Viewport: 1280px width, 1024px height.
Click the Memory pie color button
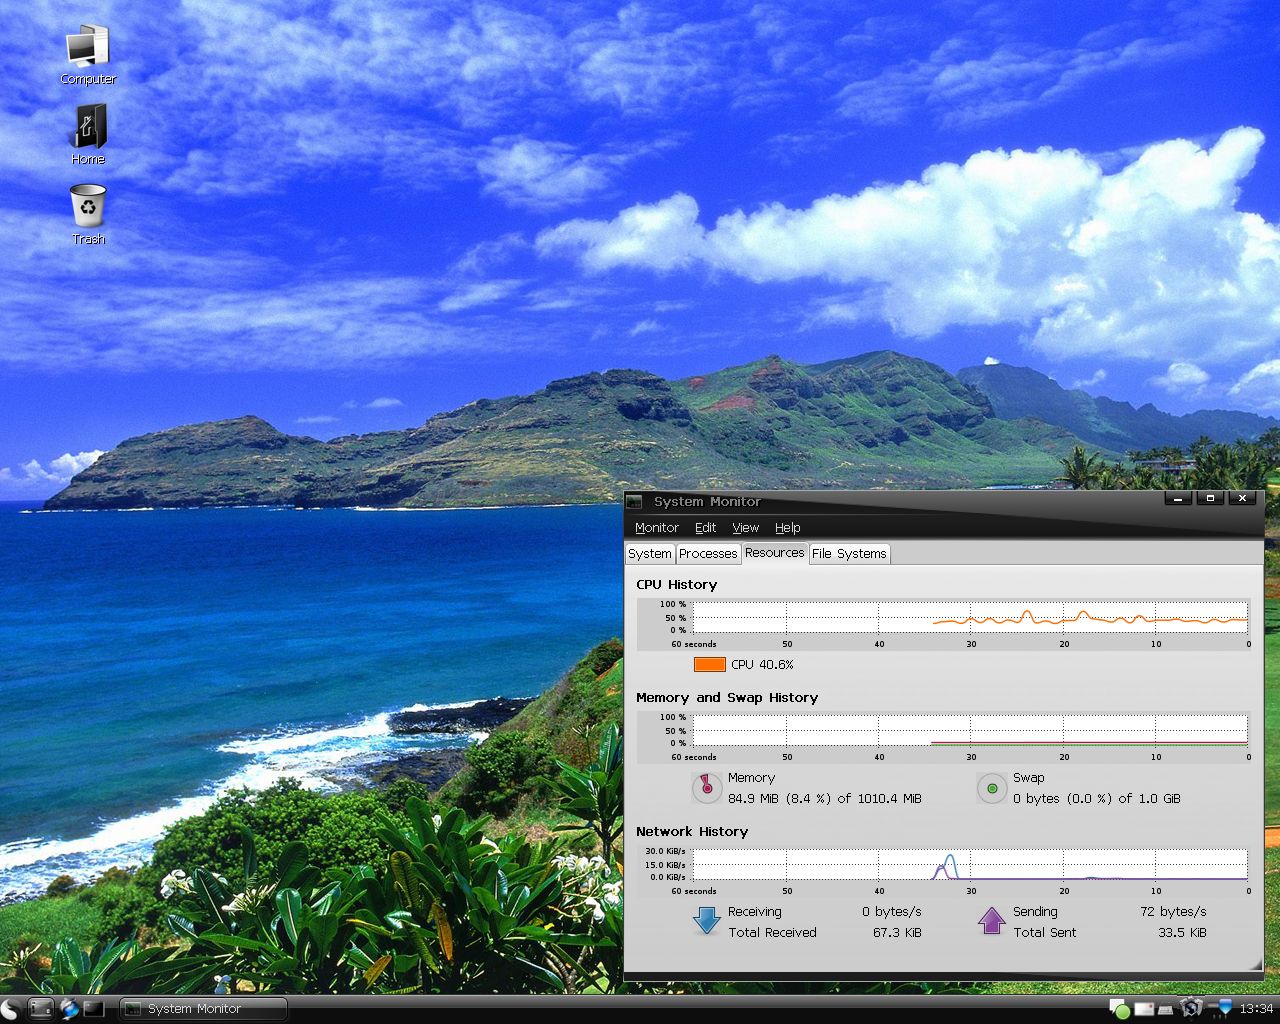[x=707, y=788]
